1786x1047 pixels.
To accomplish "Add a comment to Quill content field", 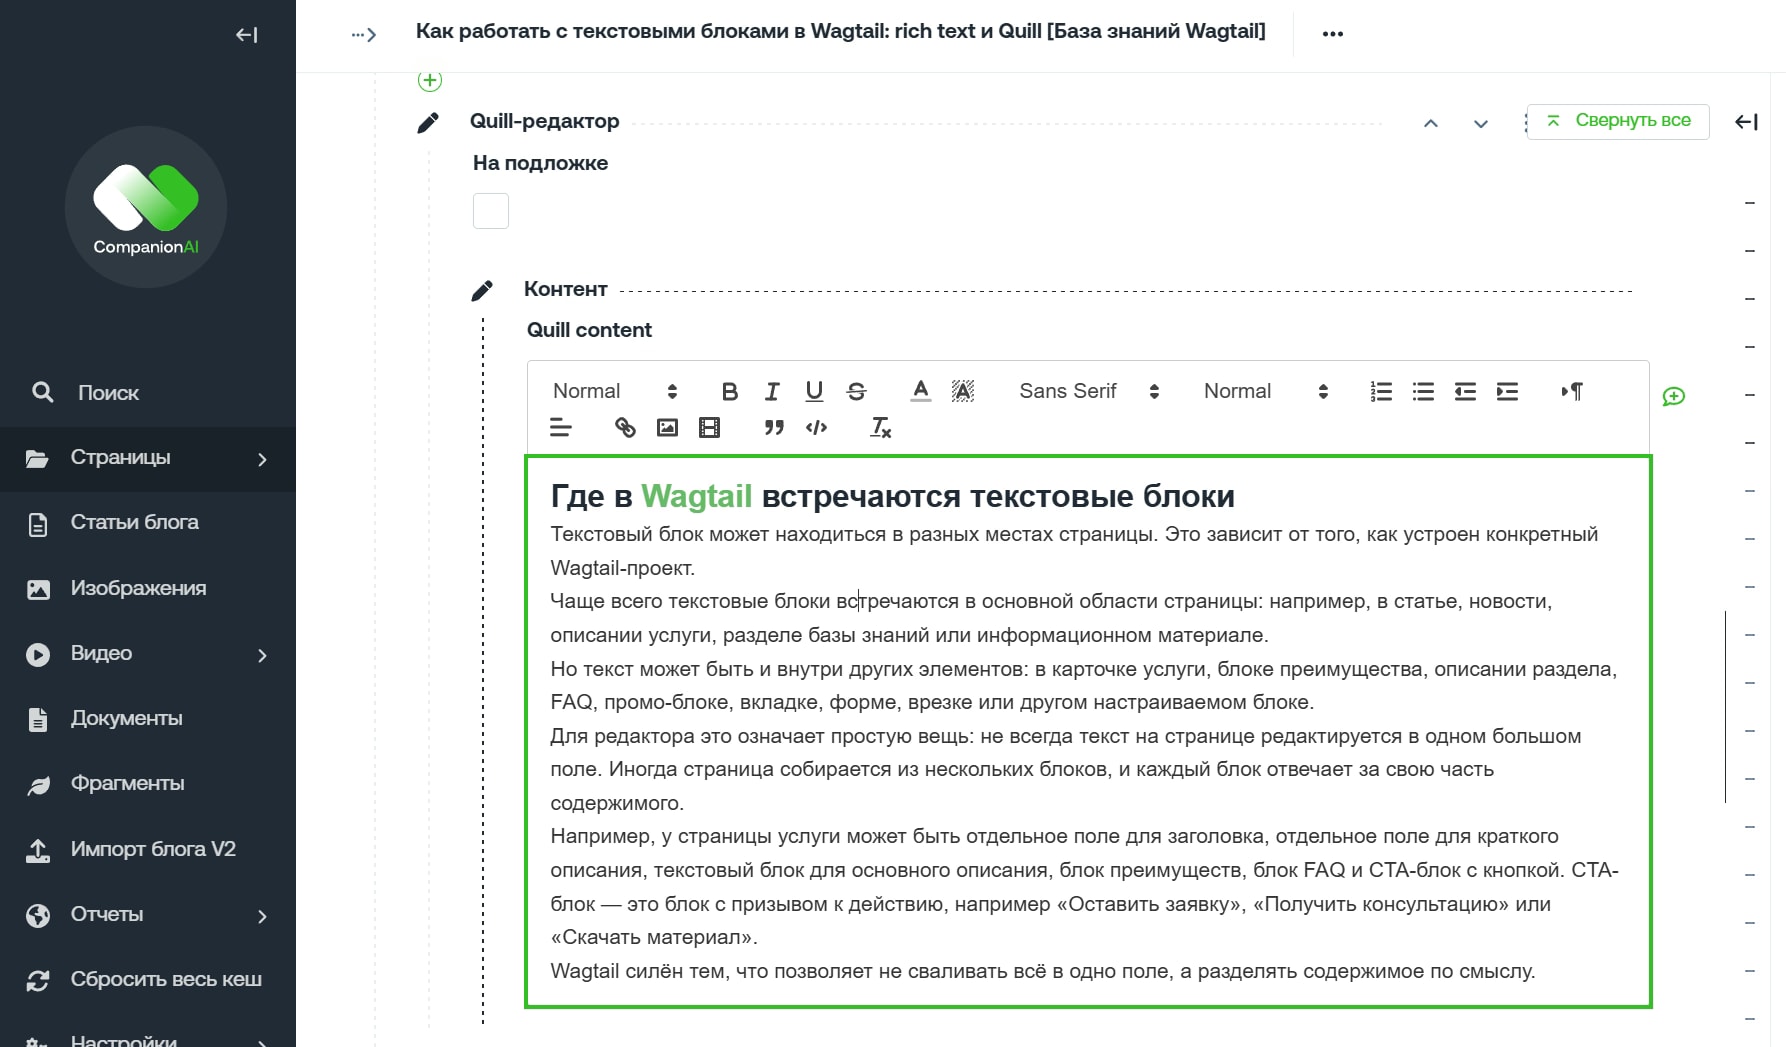I will [x=1673, y=397].
